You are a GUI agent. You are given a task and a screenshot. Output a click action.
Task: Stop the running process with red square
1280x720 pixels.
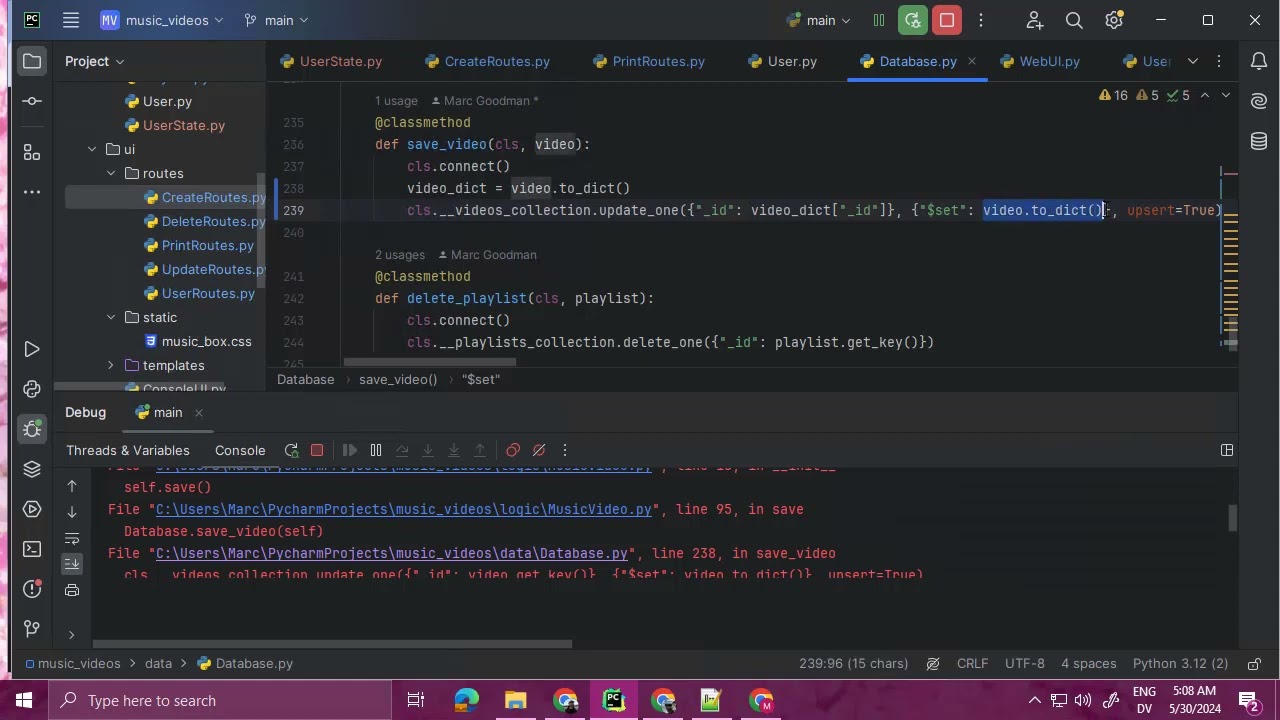947,20
